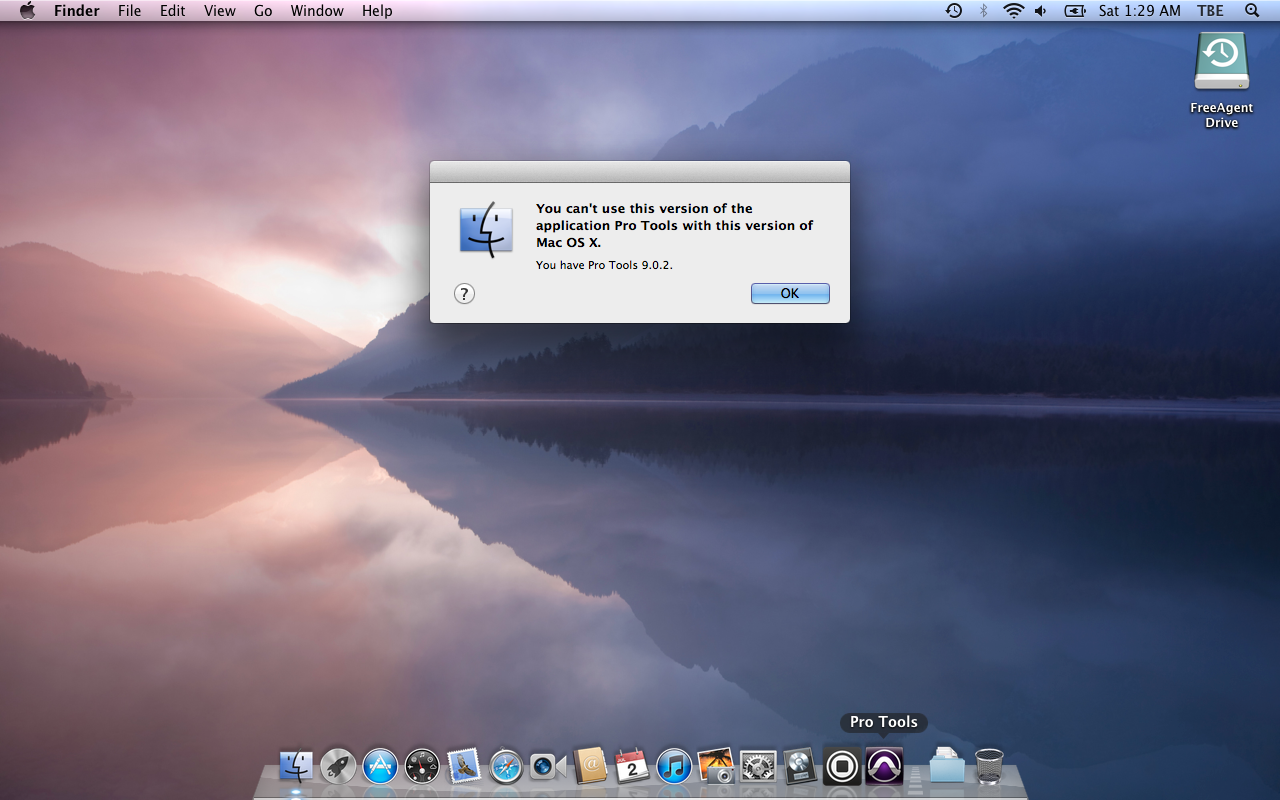Open Address Book in the Dock

[x=590, y=767]
